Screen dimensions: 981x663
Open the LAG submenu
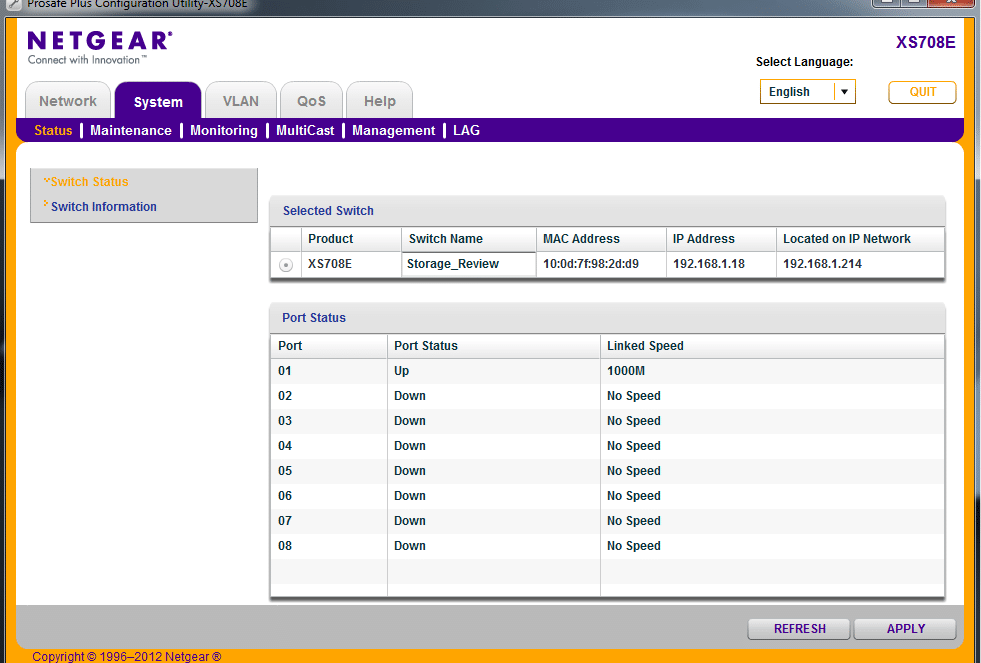[x=467, y=130]
